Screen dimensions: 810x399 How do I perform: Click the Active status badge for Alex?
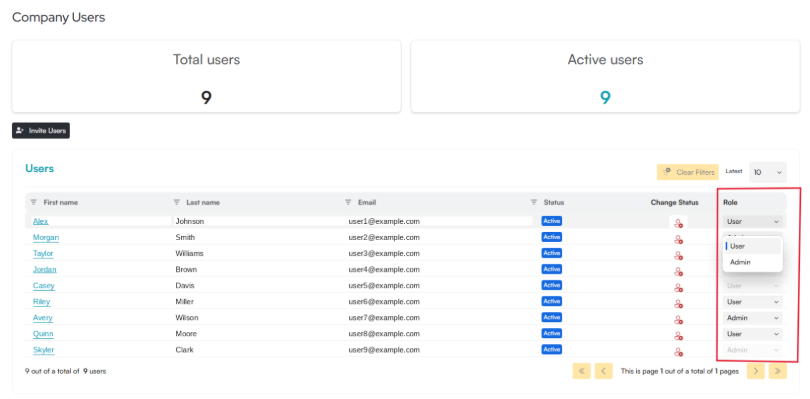(x=551, y=221)
